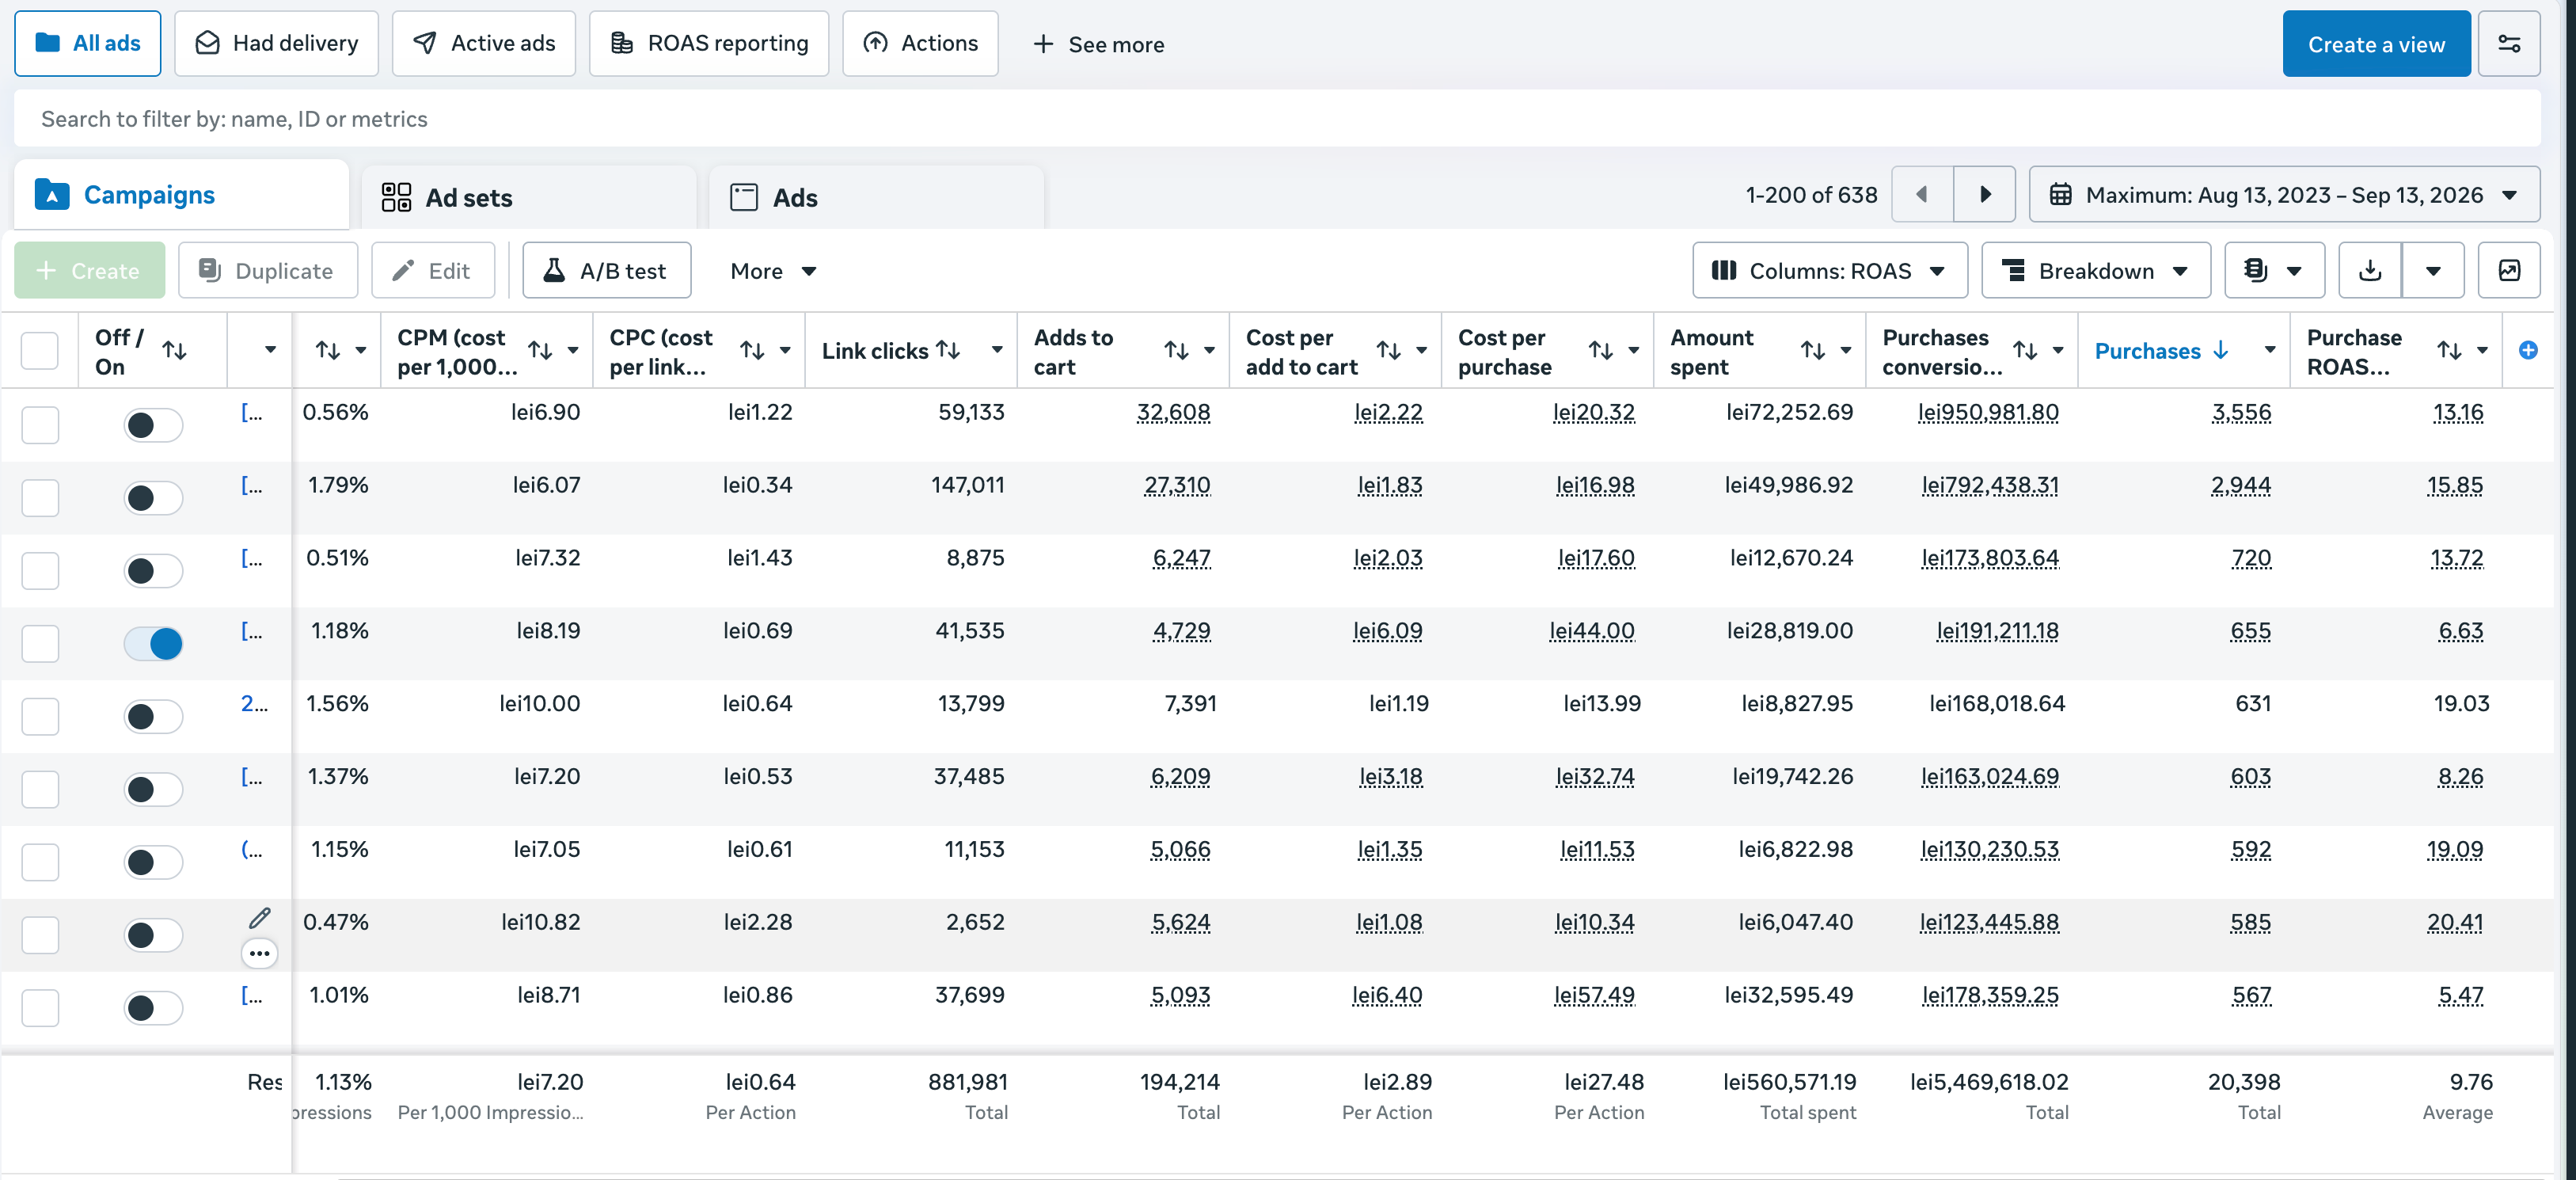Click the A/B test button
The image size is (2576, 1180).
coord(606,270)
